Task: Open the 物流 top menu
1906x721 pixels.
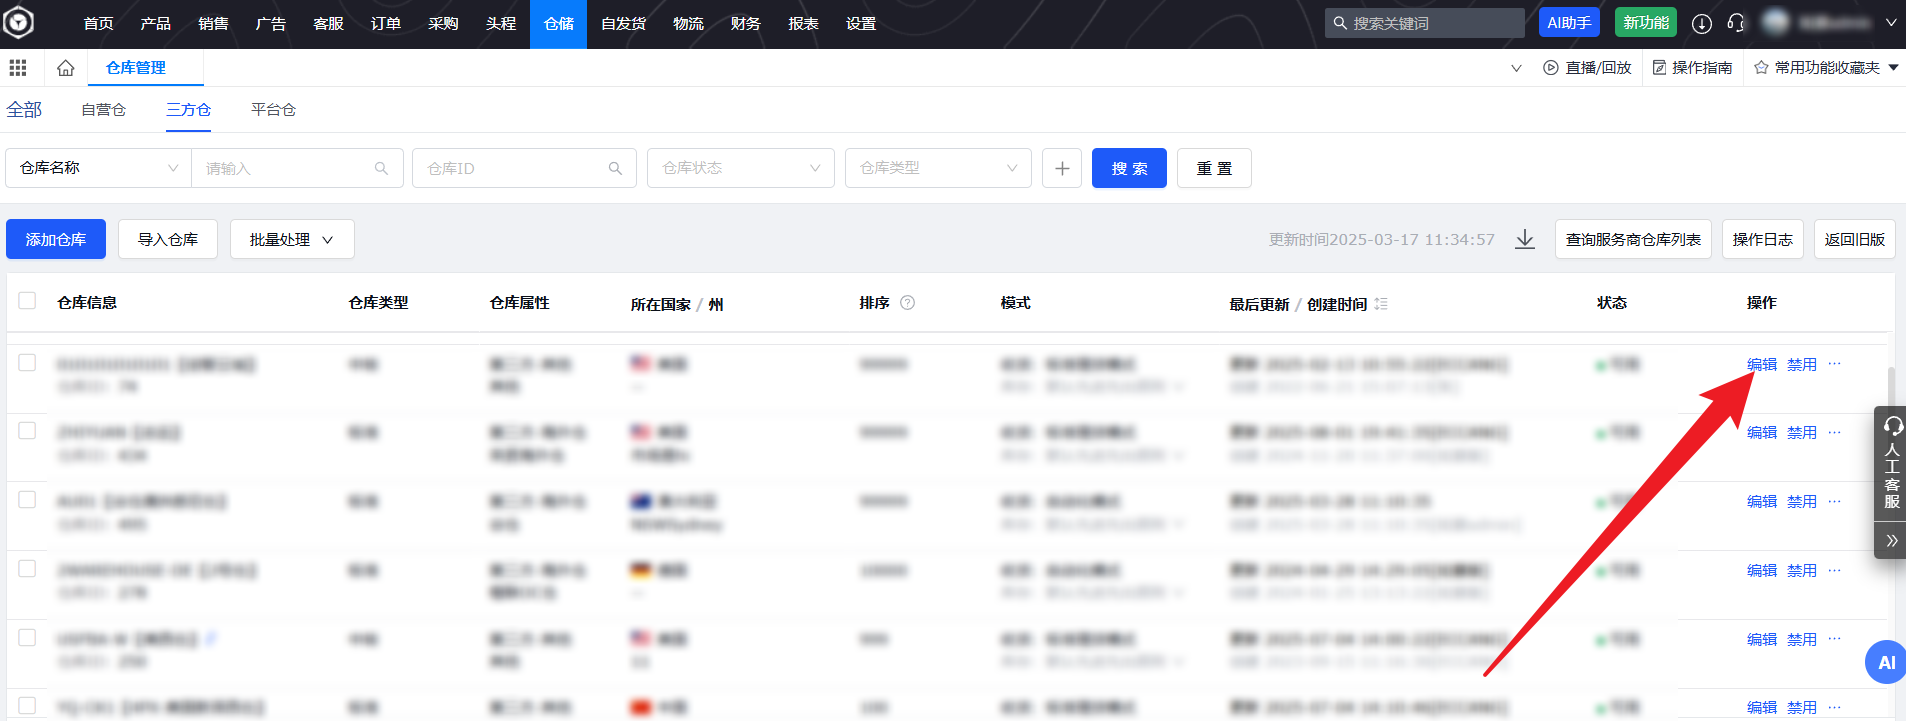Action: click(688, 24)
